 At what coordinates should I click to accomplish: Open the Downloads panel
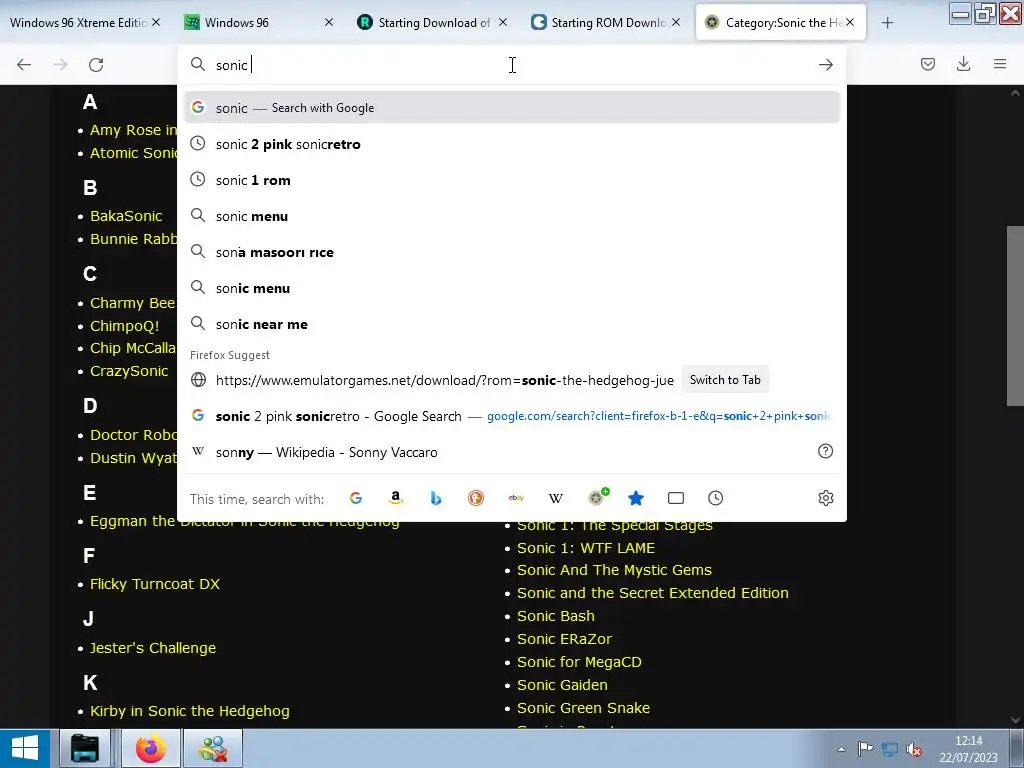963,64
